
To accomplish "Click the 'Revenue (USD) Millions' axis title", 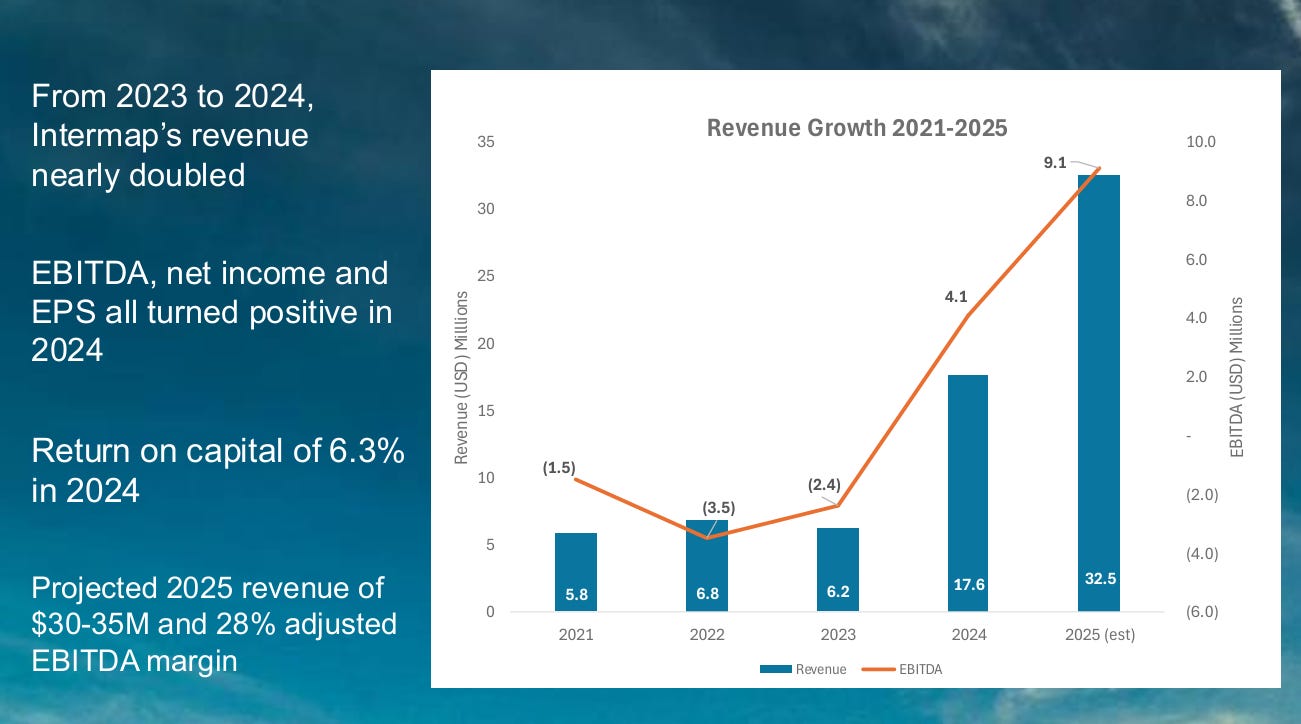I will [x=462, y=377].
